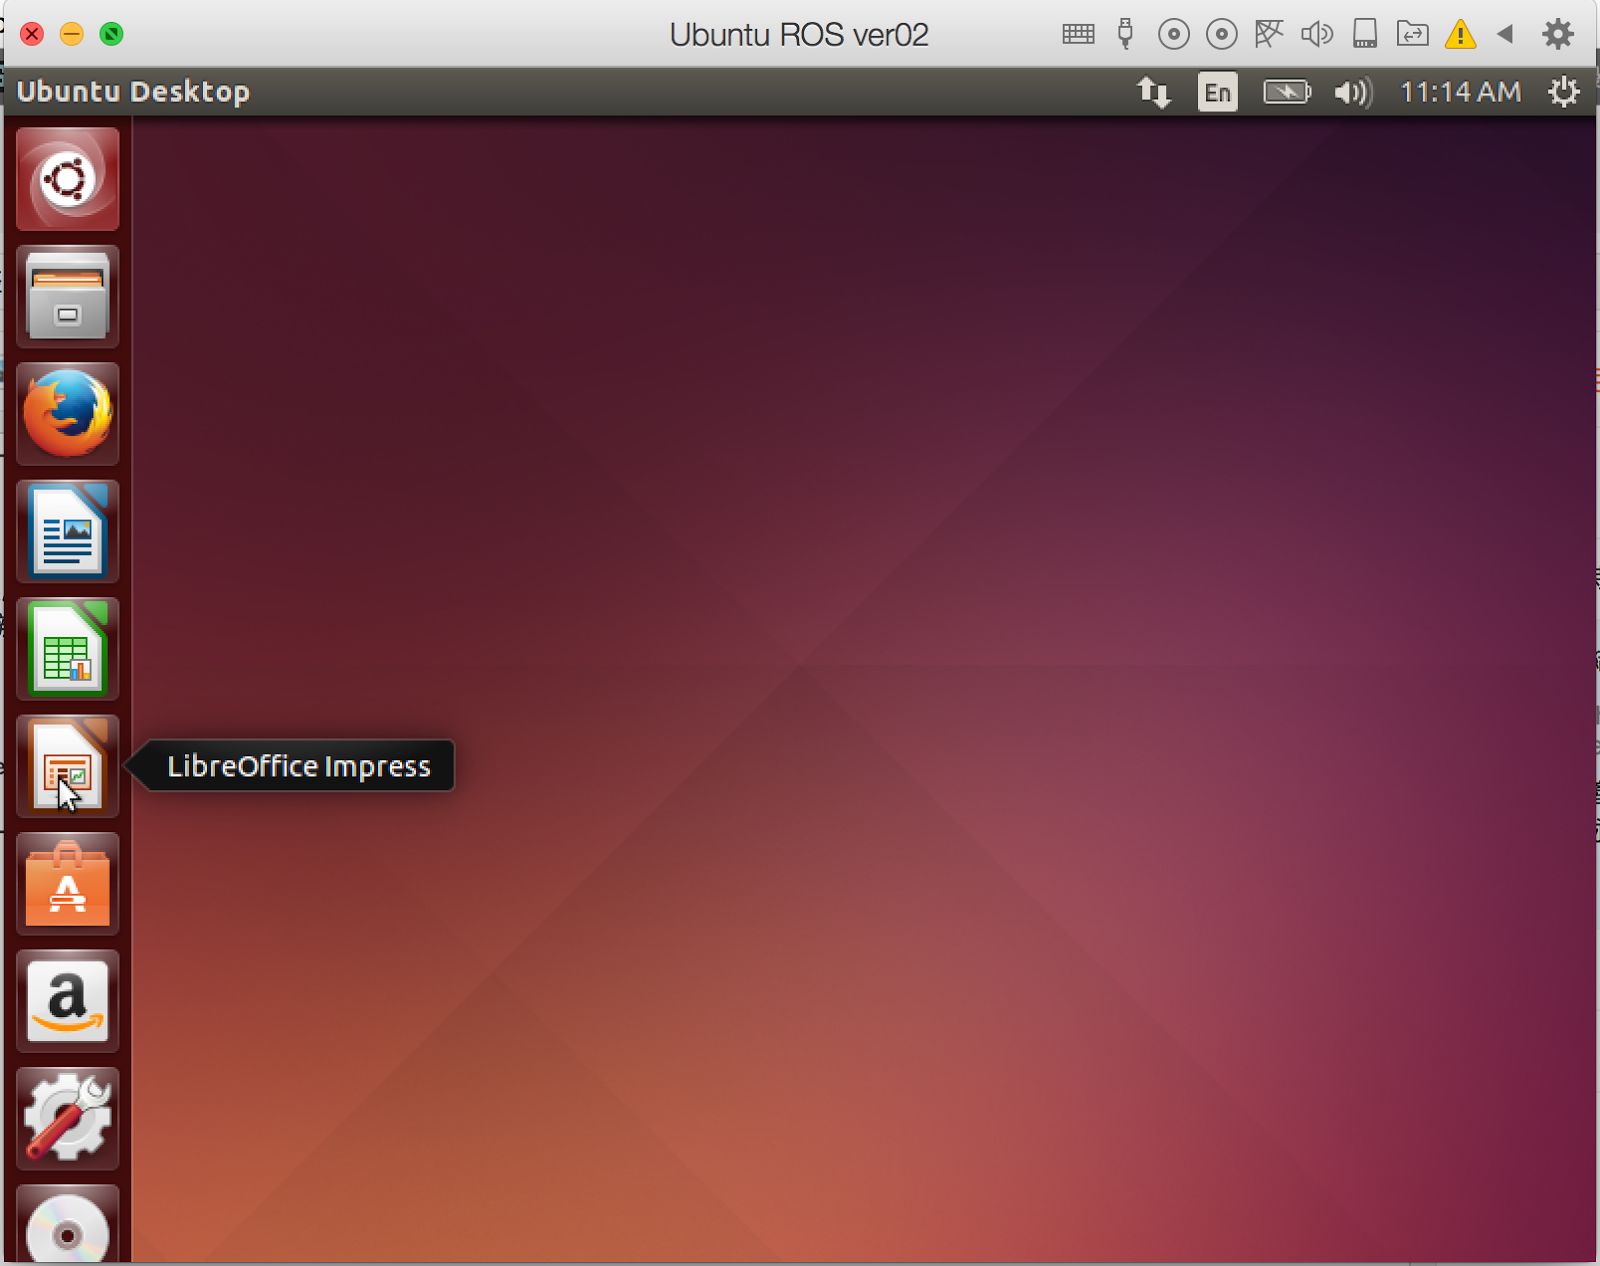1600x1266 pixels.
Task: Launch Firefox from the launcher
Action: pyautogui.click(x=67, y=413)
